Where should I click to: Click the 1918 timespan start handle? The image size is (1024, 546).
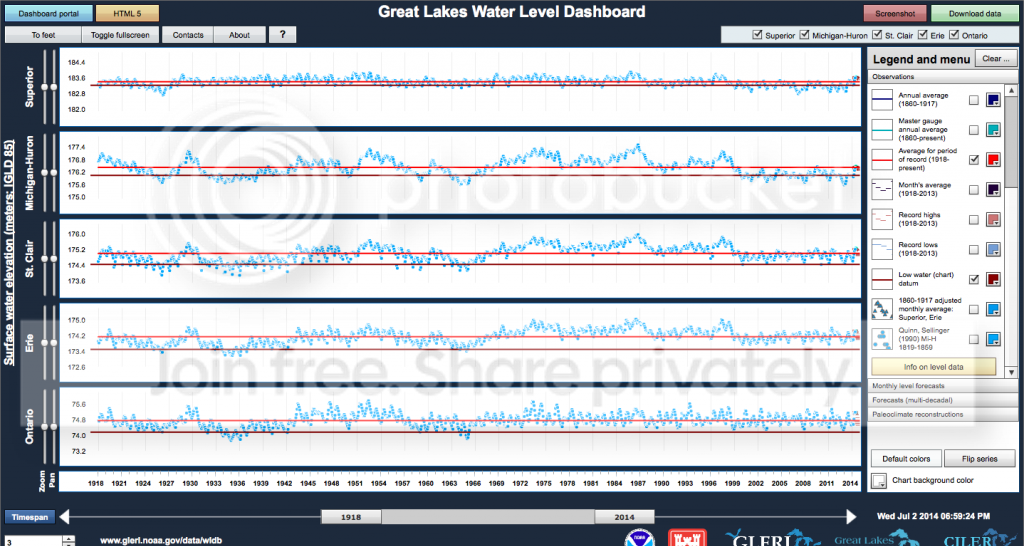[x=351, y=517]
